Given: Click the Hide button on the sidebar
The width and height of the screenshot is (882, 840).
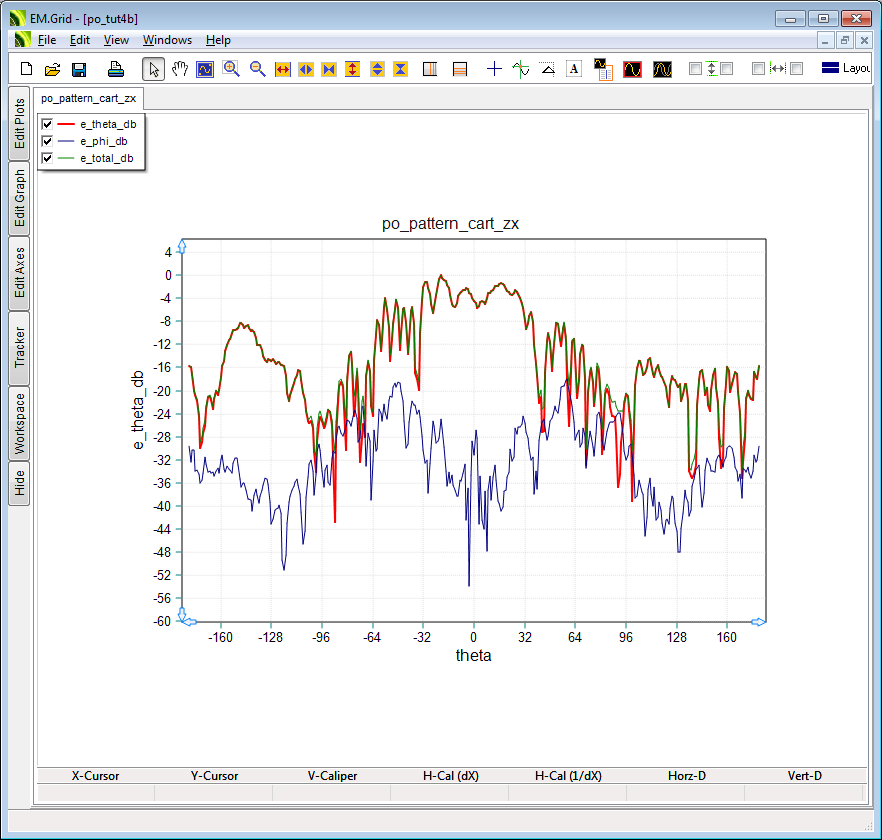Looking at the screenshot, I should click(19, 484).
